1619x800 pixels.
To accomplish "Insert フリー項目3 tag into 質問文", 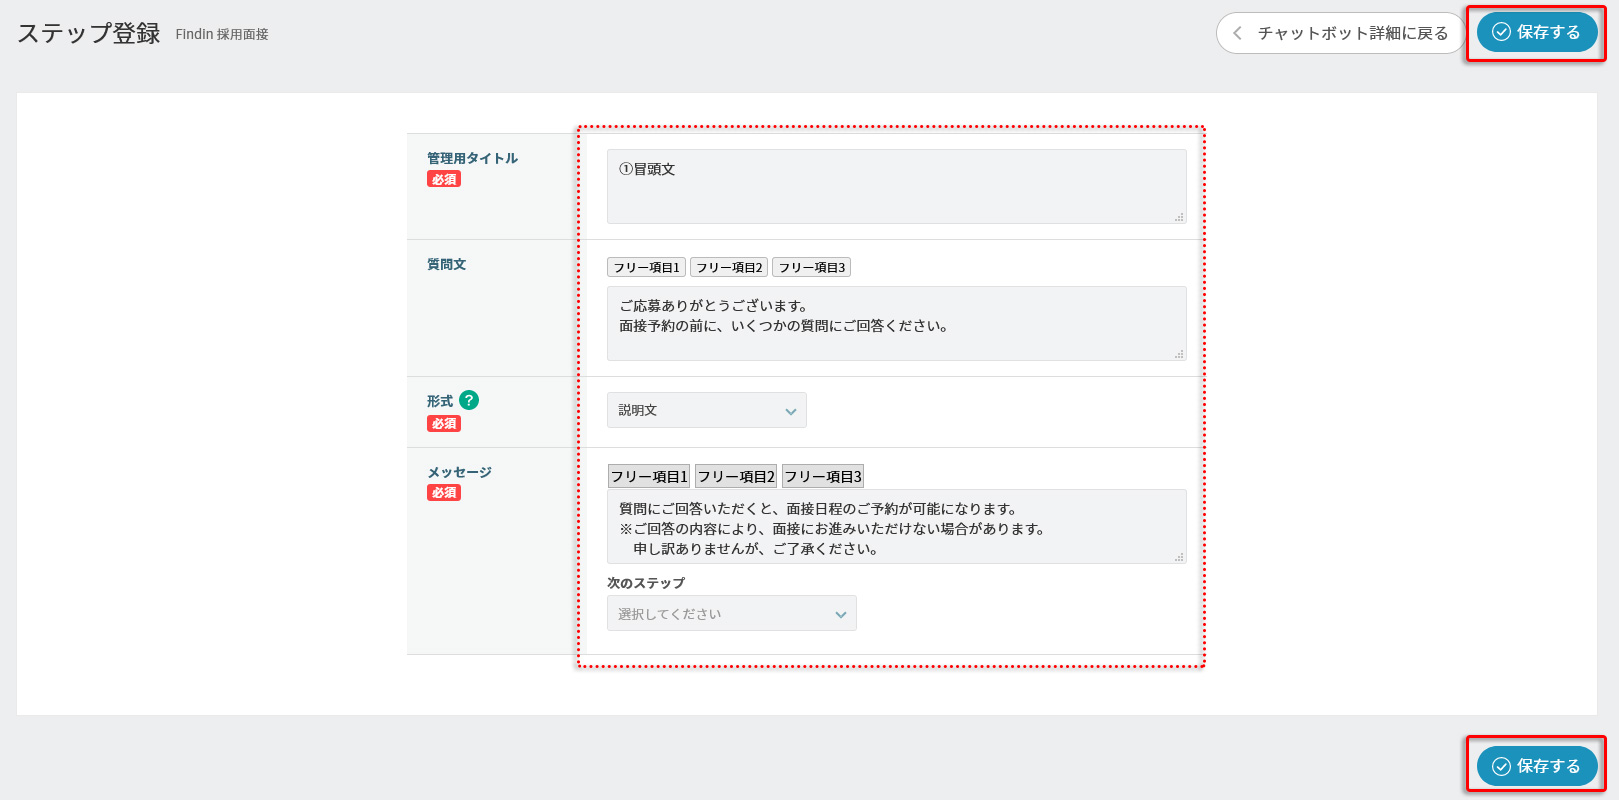I will point(811,268).
